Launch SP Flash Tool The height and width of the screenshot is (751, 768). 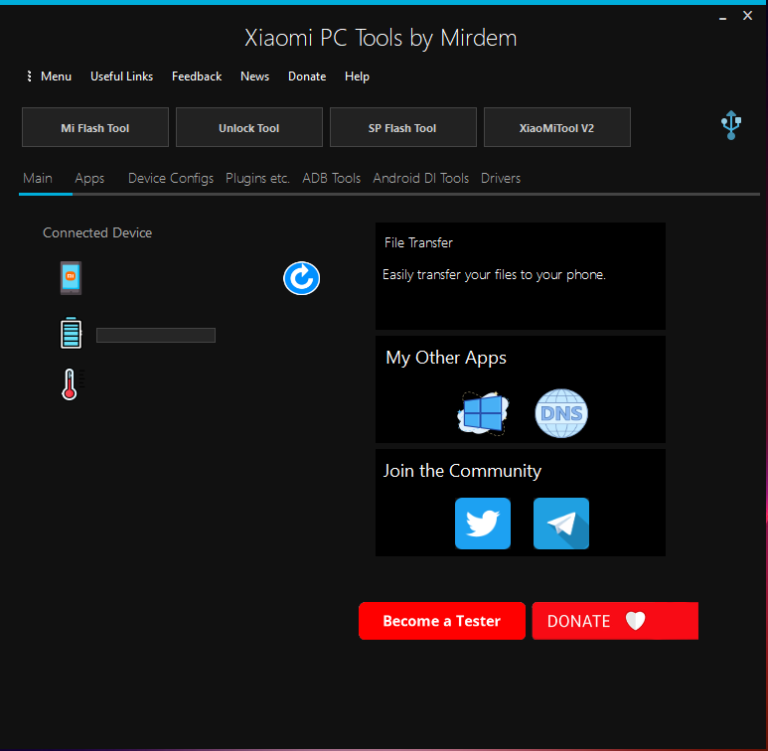403,127
